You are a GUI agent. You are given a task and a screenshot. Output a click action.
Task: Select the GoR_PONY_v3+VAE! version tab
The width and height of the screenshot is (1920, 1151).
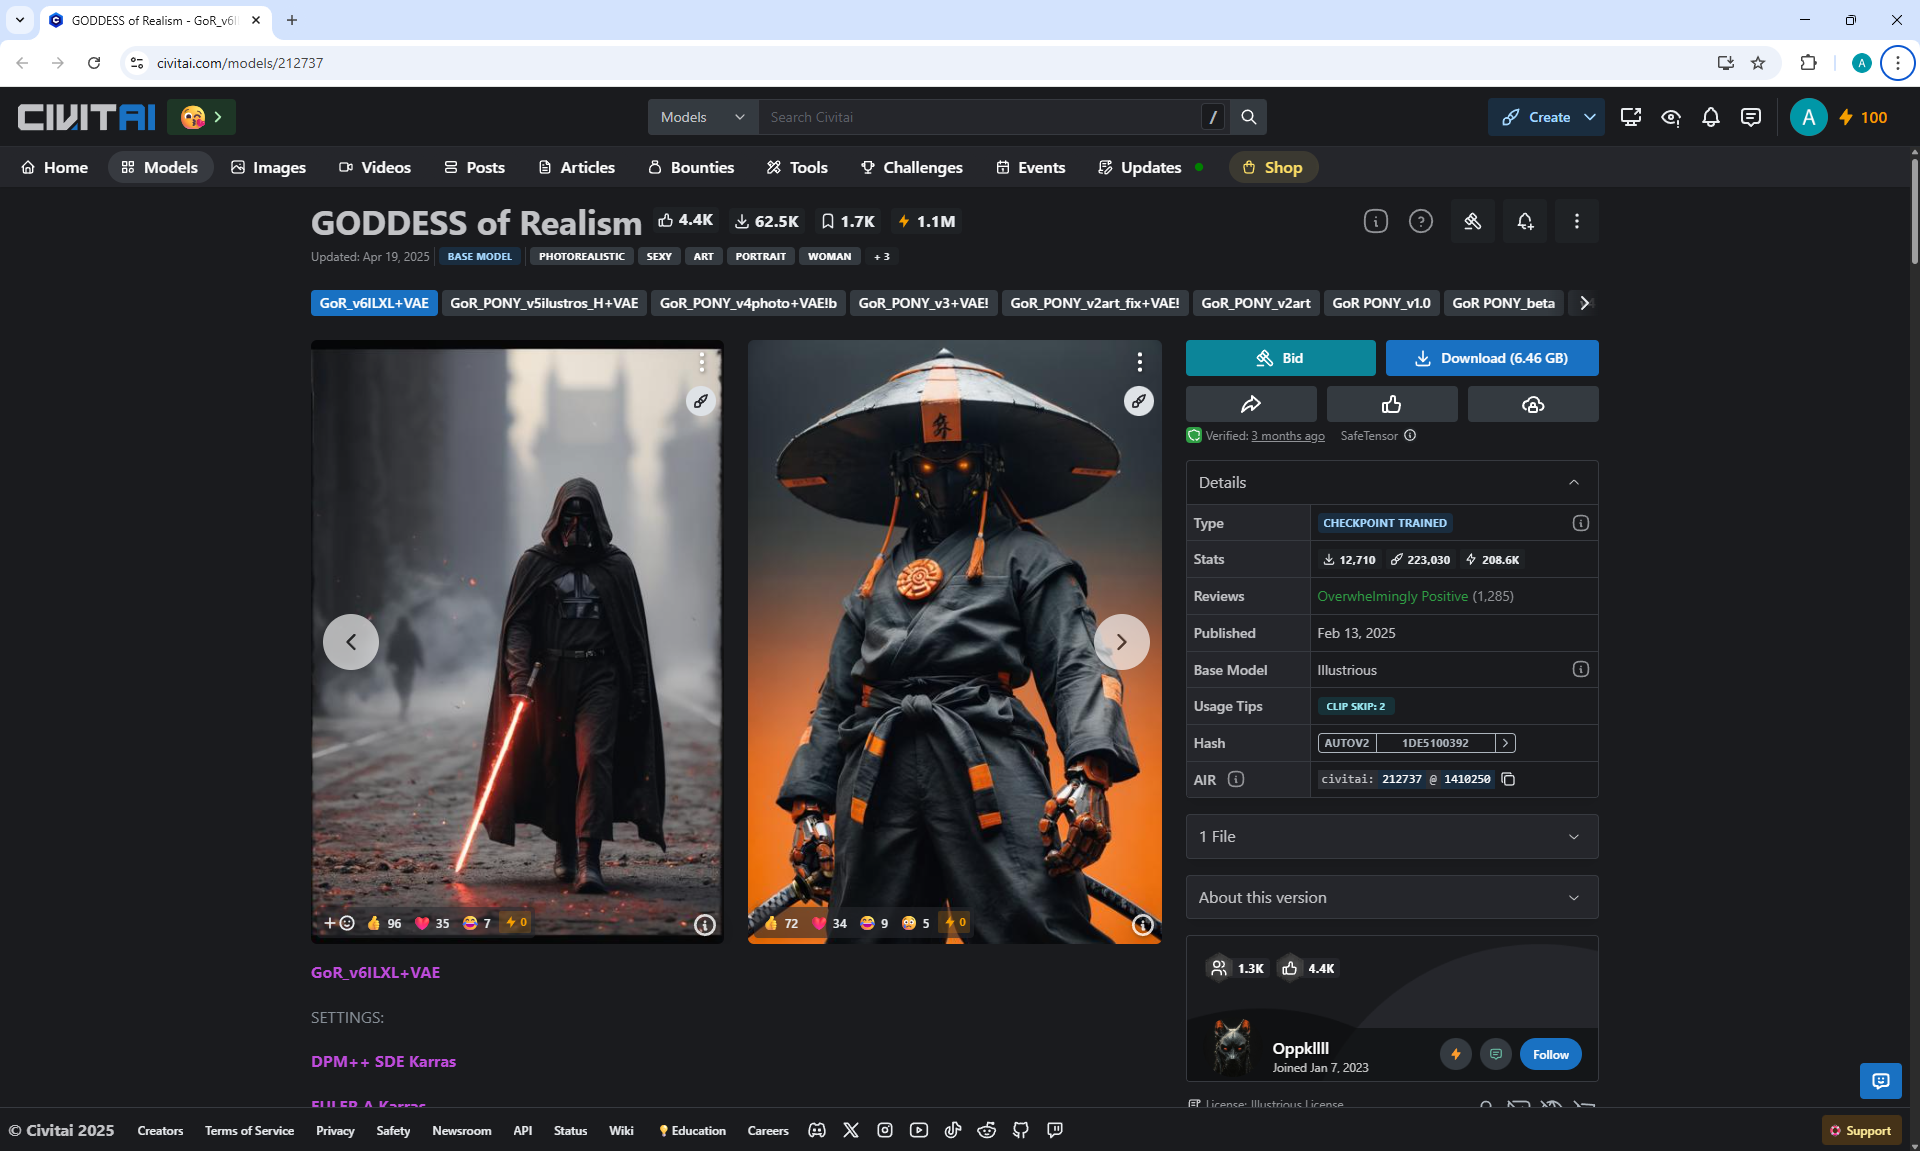click(922, 303)
